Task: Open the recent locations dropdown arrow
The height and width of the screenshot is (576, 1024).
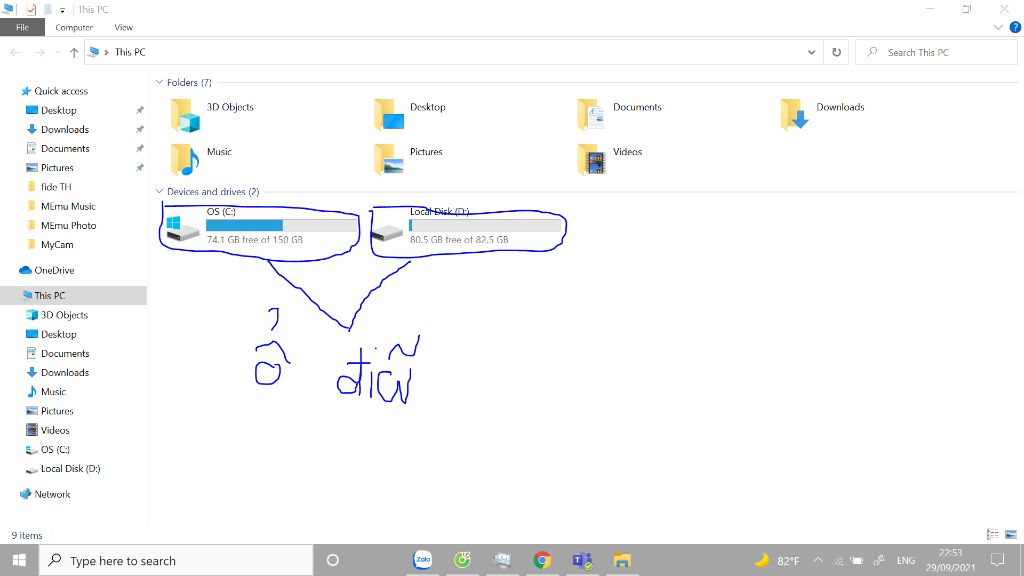Action: click(x=57, y=52)
